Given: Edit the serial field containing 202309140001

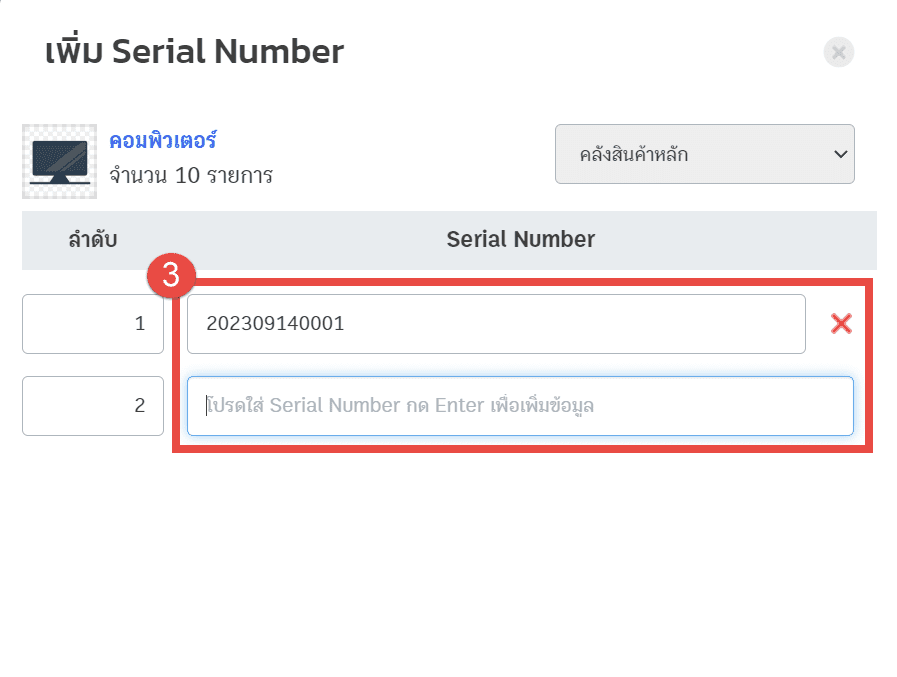Looking at the screenshot, I should coord(496,324).
